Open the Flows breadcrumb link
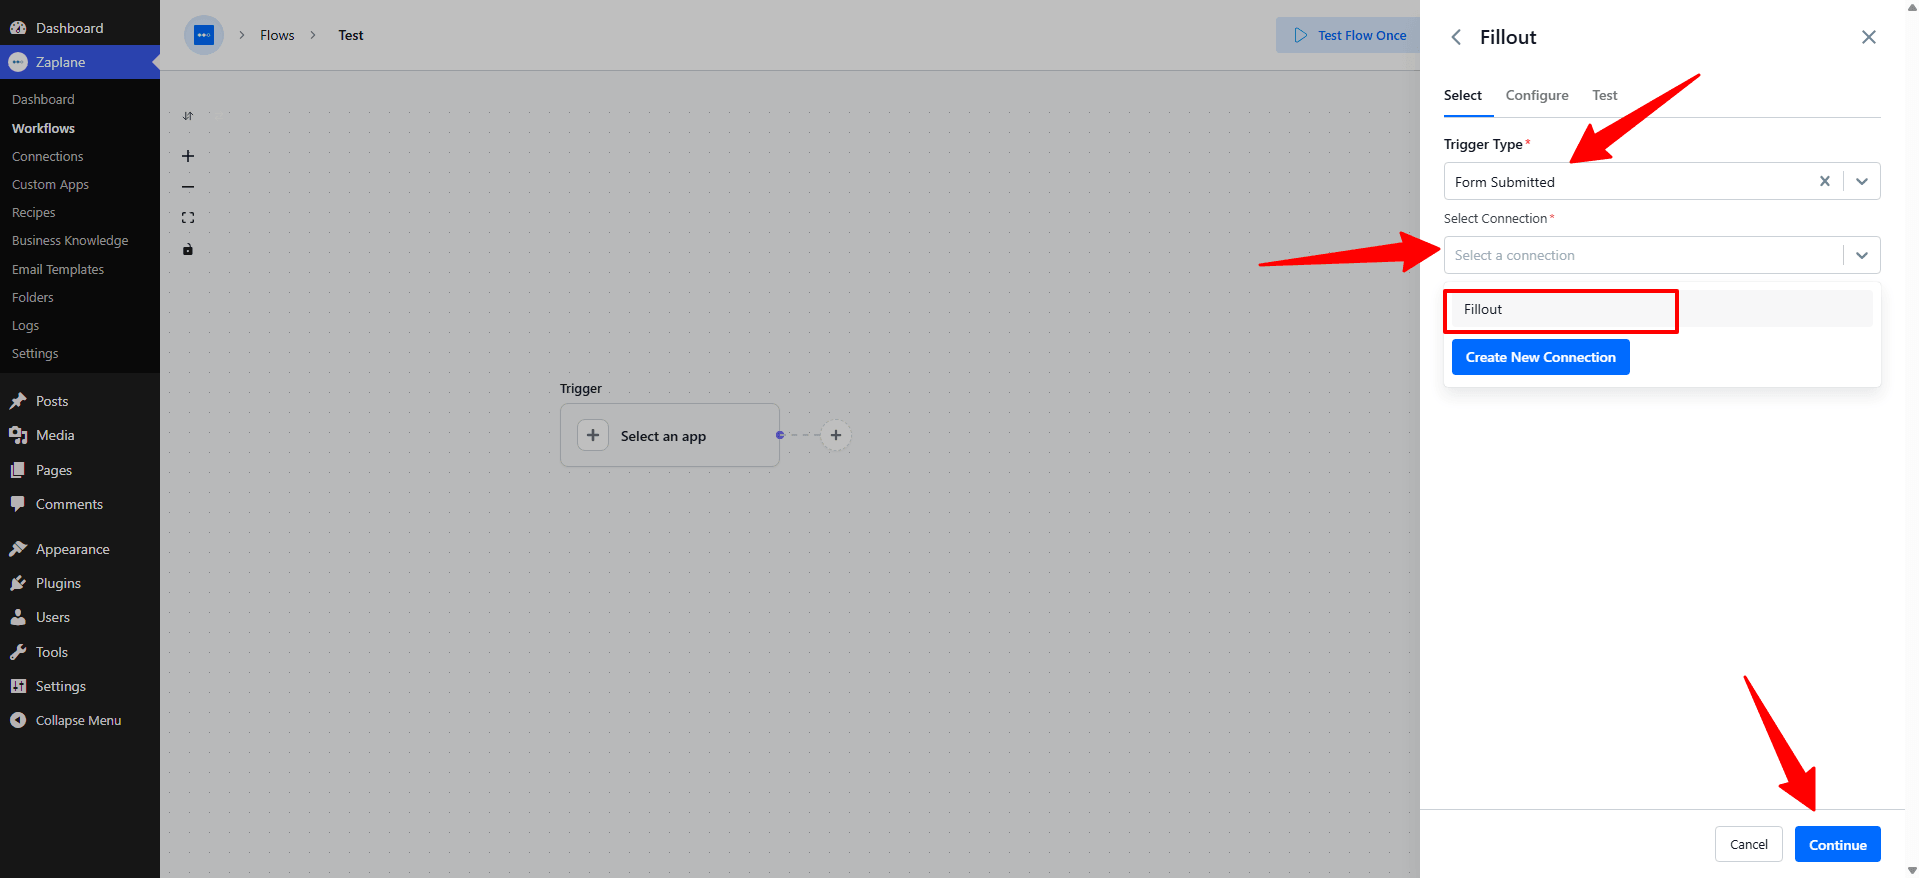 click(x=277, y=35)
